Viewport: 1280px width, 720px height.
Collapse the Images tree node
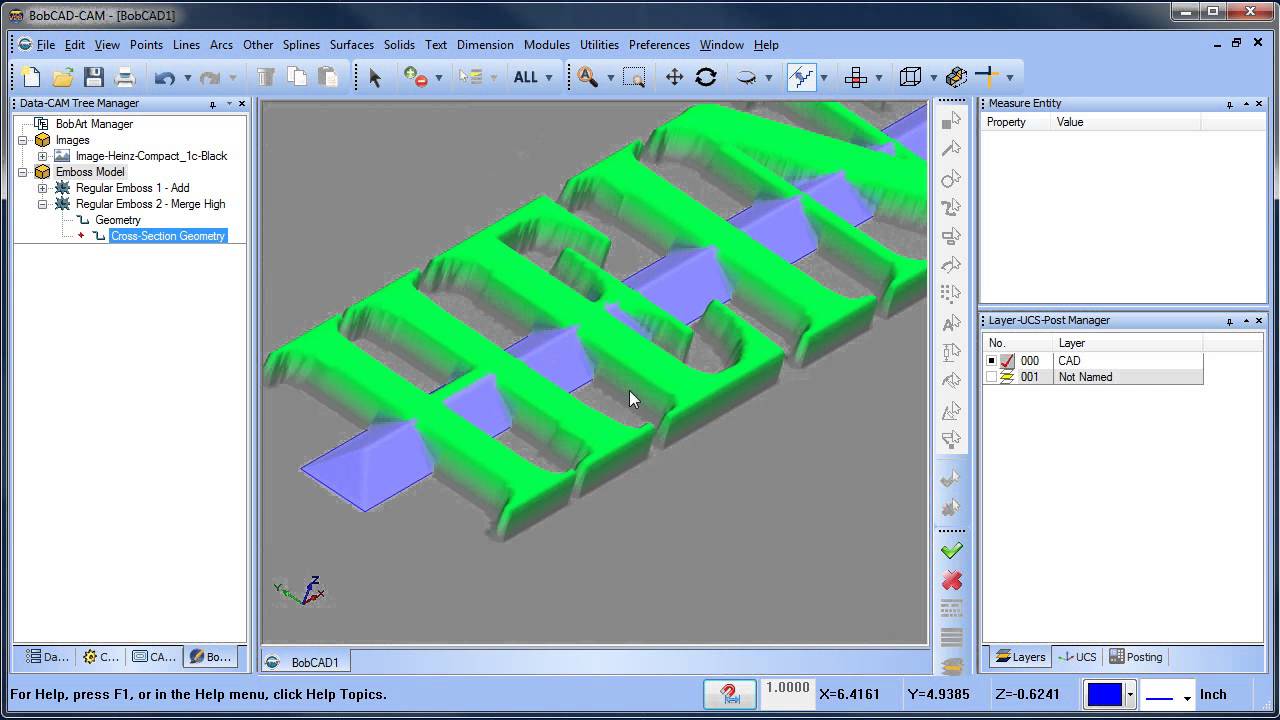click(22, 140)
